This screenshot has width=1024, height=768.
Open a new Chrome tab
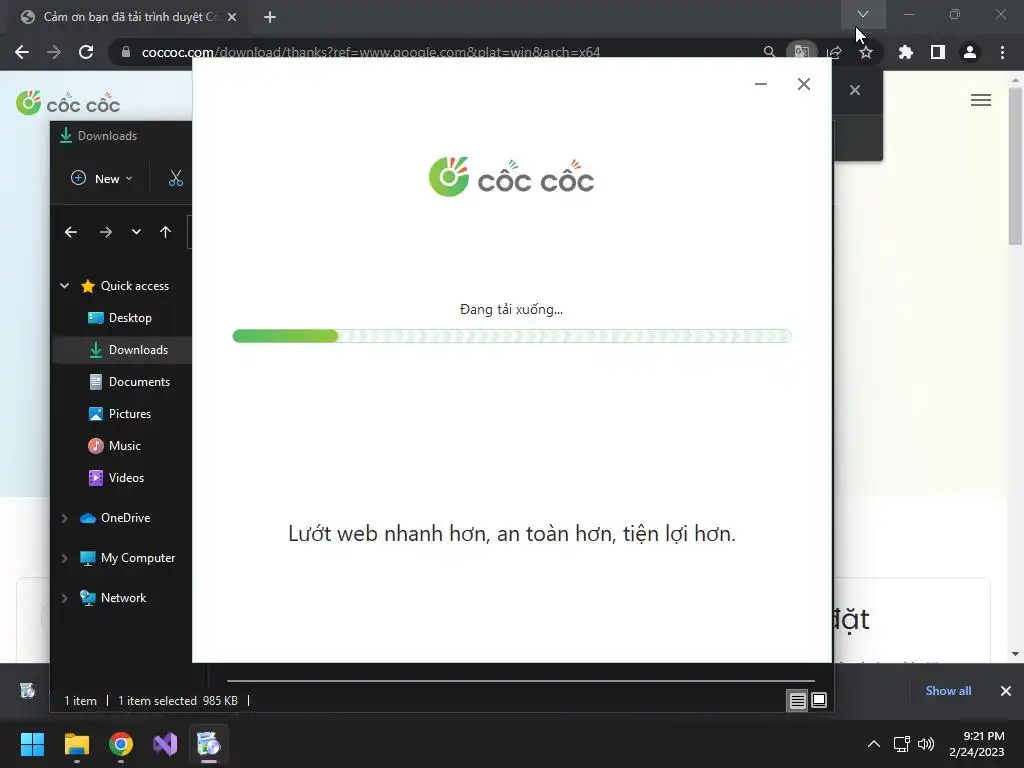point(270,17)
